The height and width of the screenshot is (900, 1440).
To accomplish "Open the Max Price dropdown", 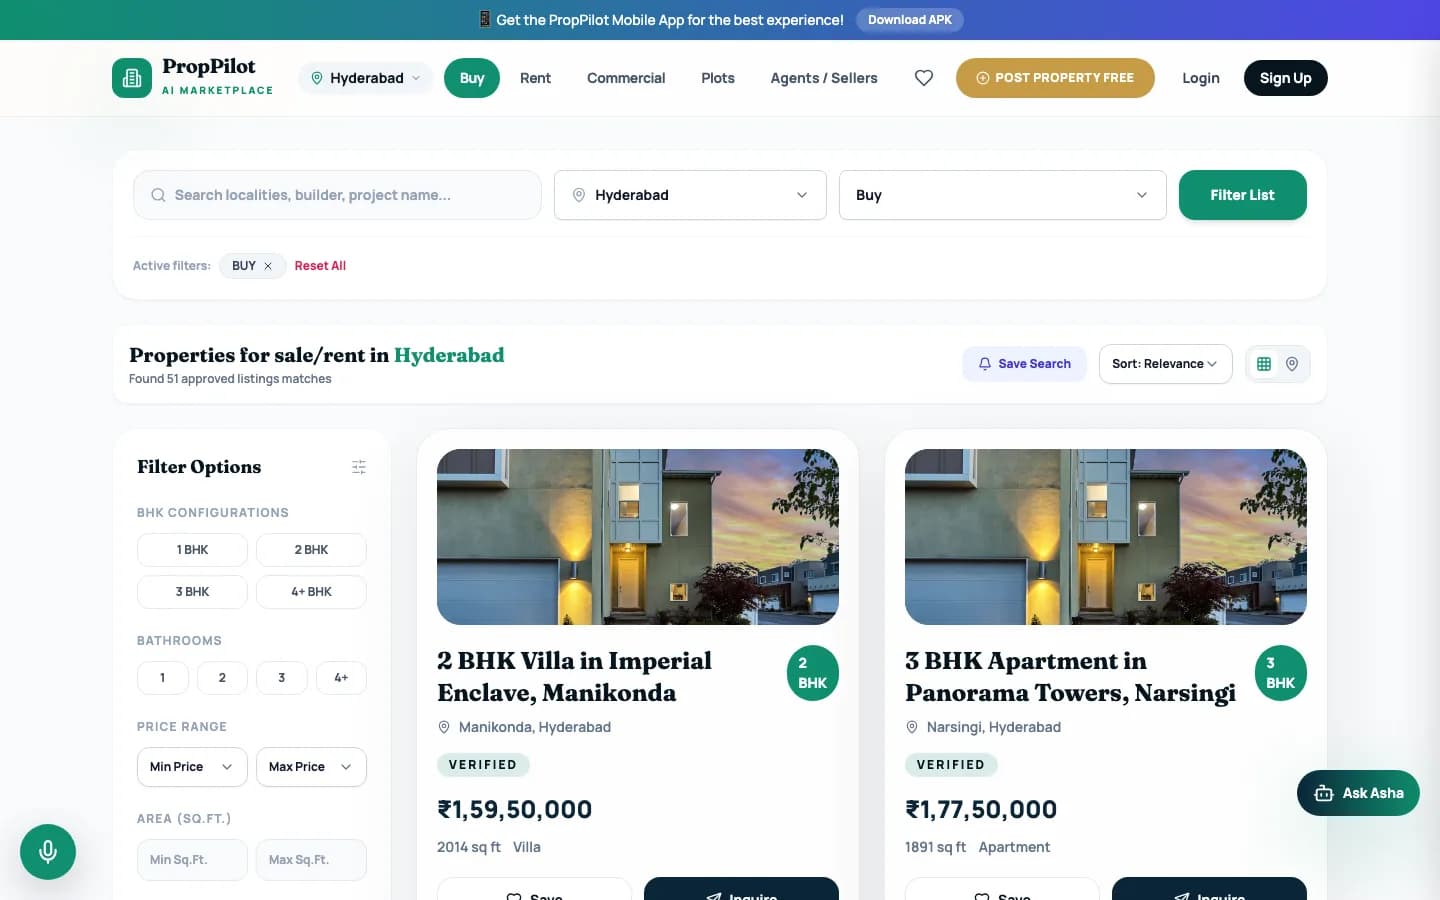I will pyautogui.click(x=311, y=767).
